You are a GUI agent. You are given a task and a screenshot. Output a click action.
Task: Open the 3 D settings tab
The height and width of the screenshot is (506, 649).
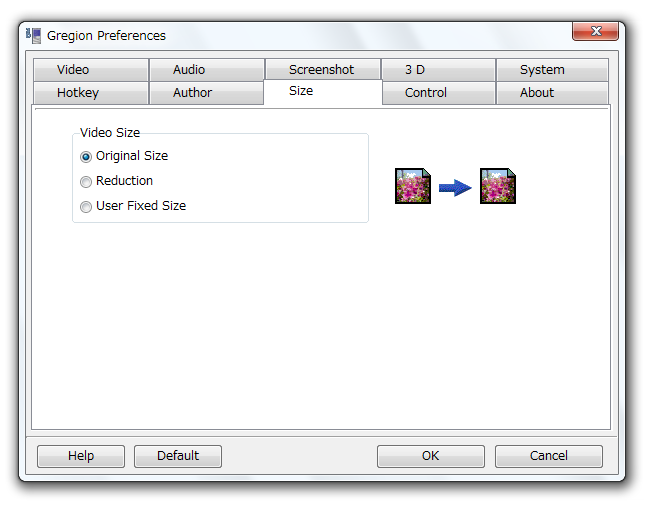click(x=439, y=70)
